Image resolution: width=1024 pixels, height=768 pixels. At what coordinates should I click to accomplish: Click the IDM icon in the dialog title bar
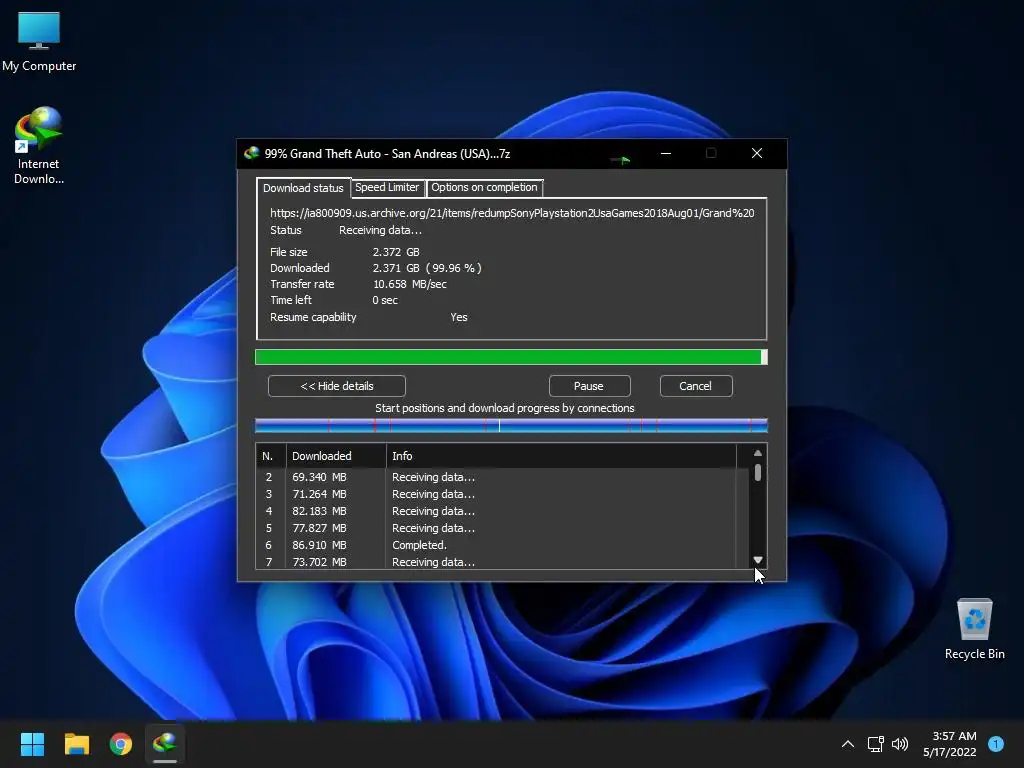251,153
